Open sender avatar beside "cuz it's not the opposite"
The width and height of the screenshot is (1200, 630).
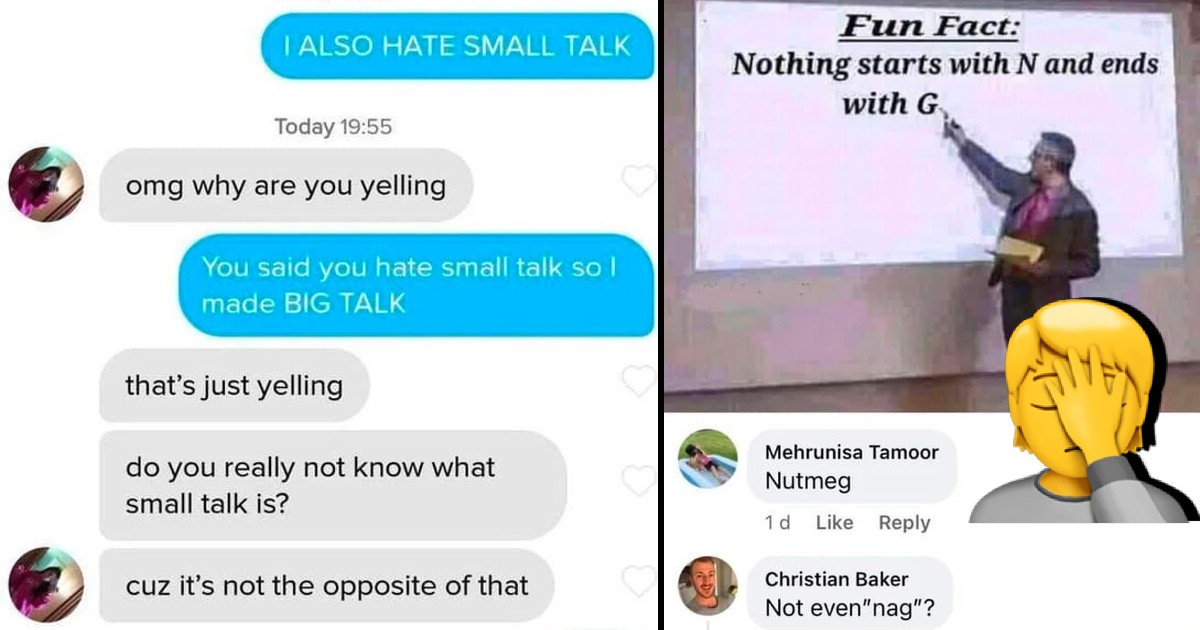pos(46,584)
